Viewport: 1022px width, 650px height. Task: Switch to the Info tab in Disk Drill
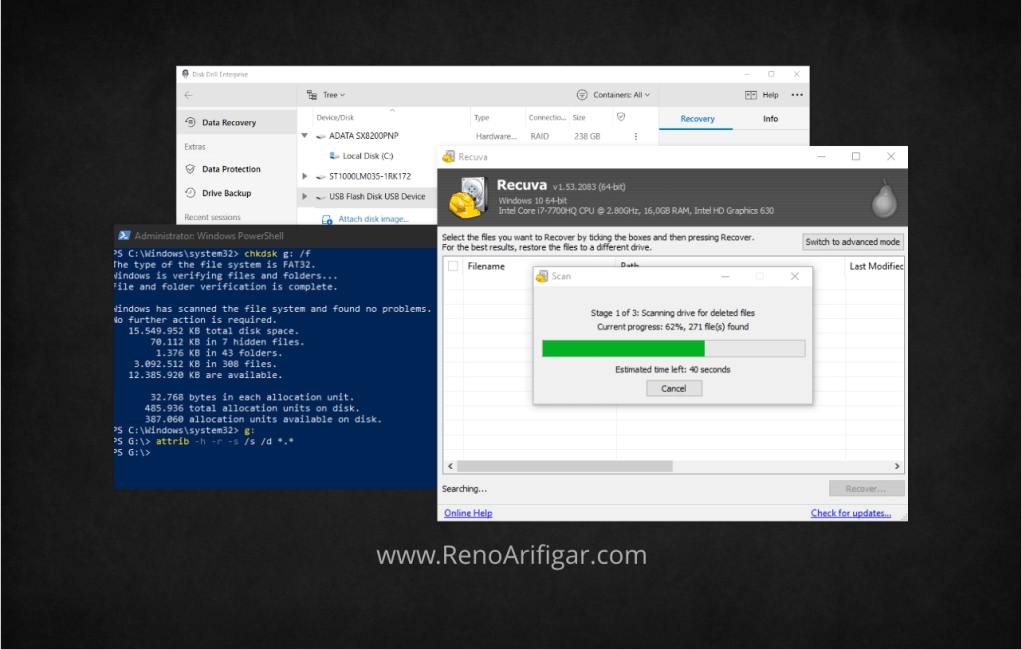coord(769,118)
